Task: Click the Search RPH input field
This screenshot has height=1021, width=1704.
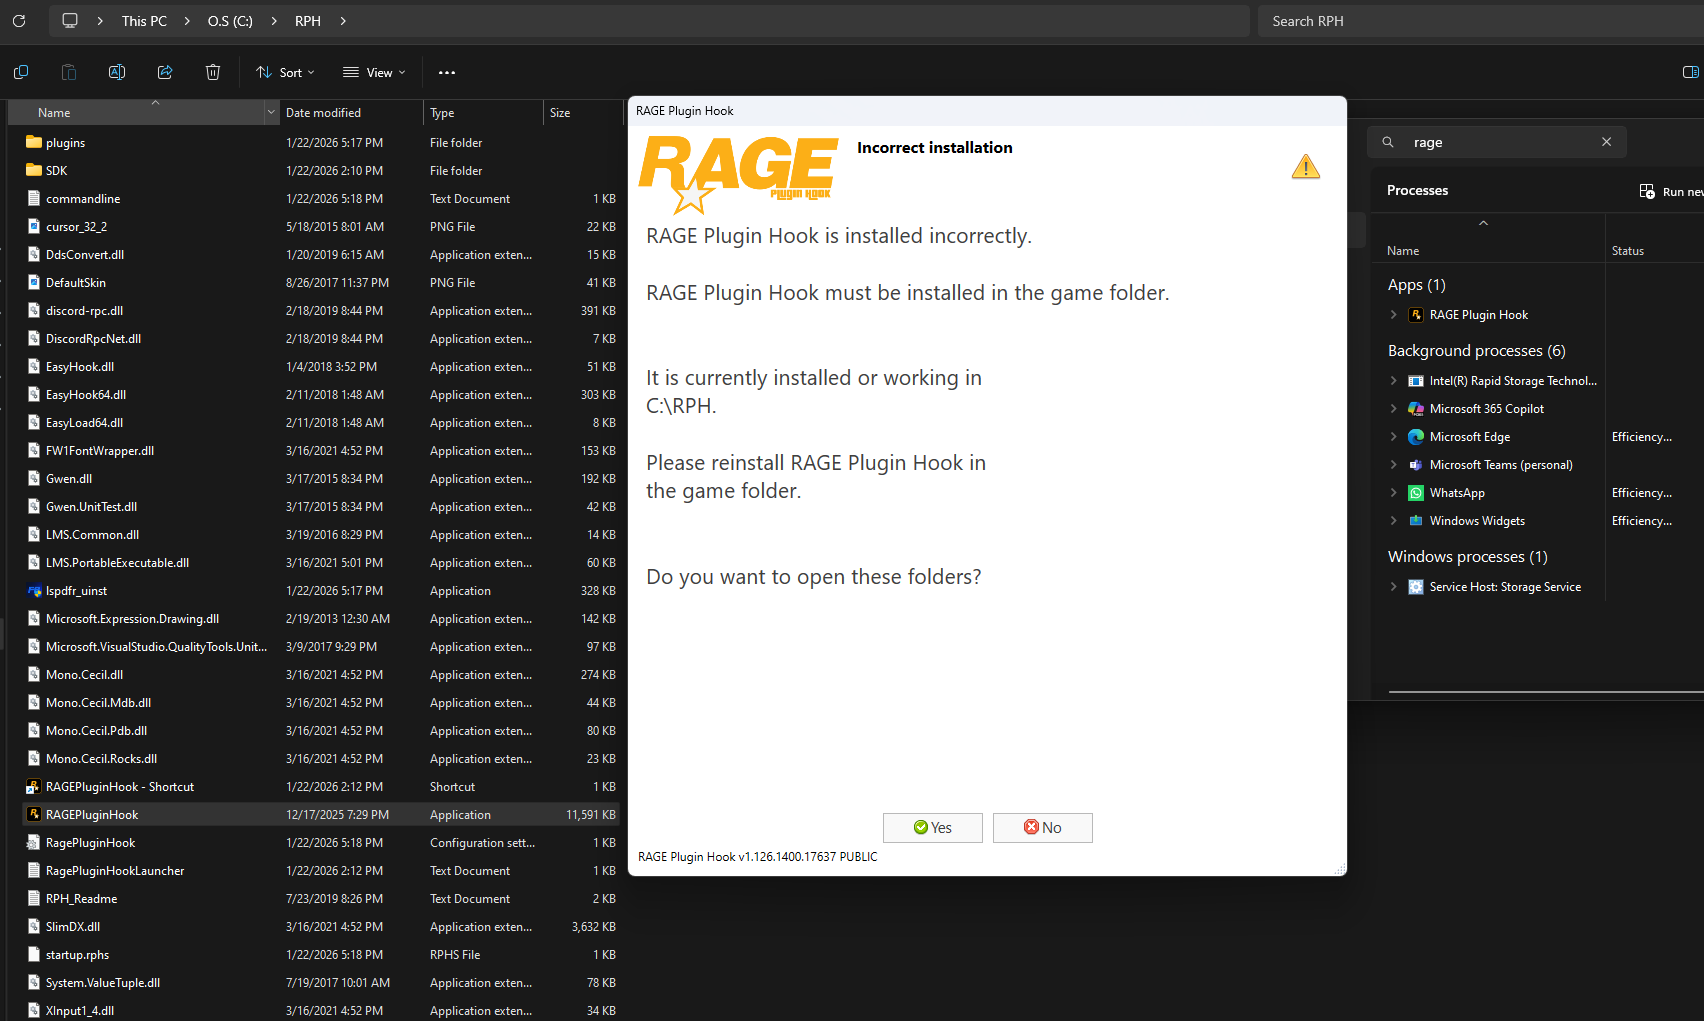Action: tap(1480, 21)
